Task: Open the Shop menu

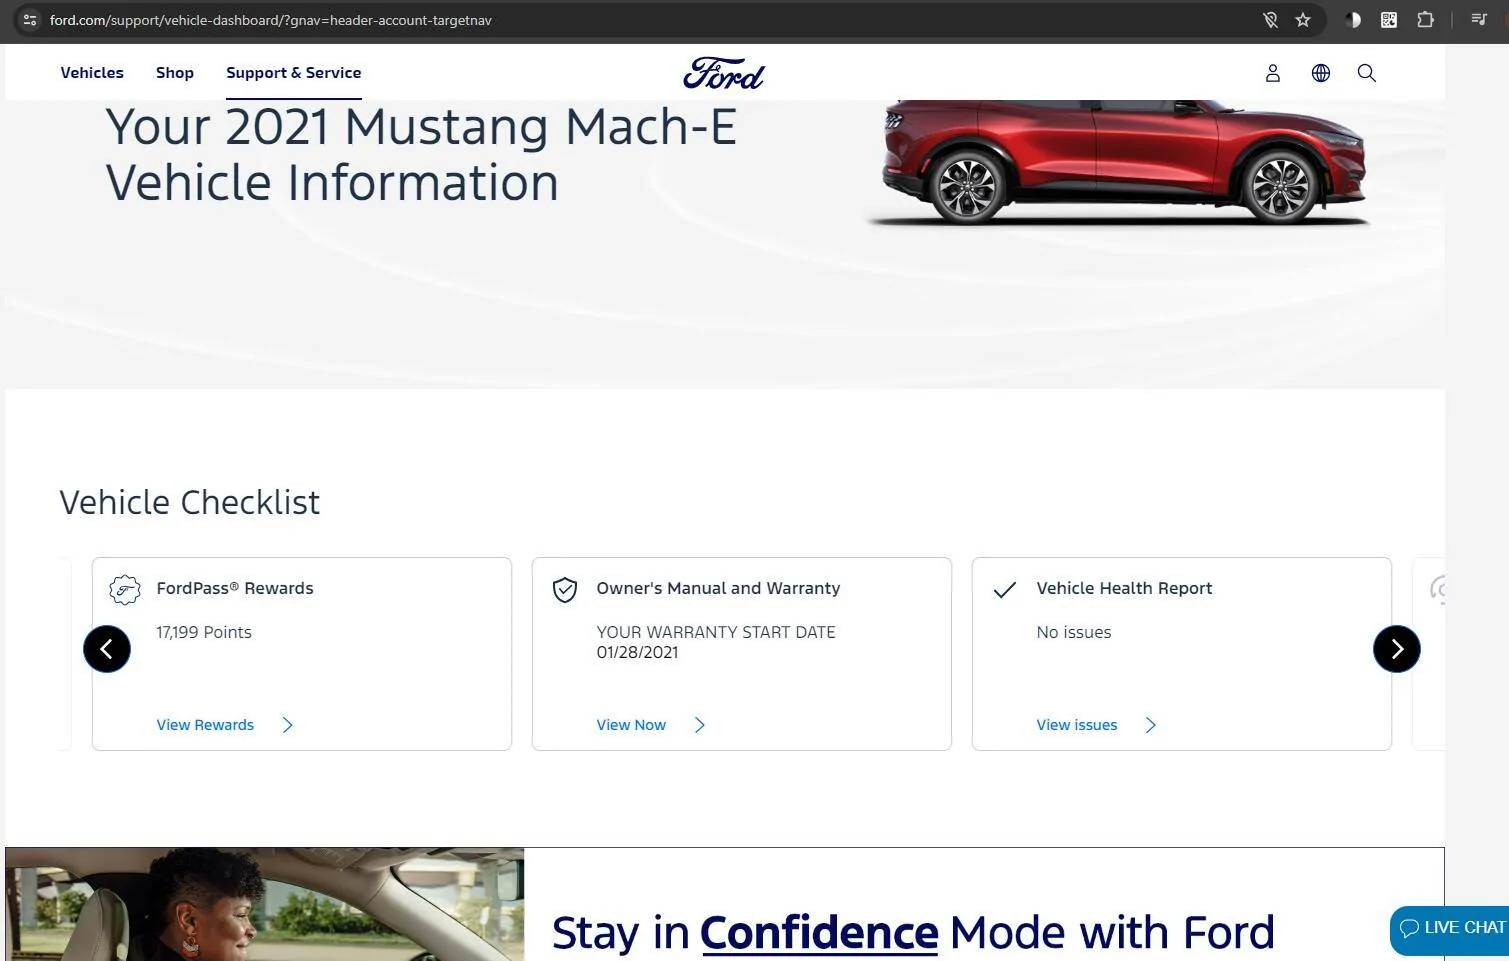Action: (x=175, y=73)
